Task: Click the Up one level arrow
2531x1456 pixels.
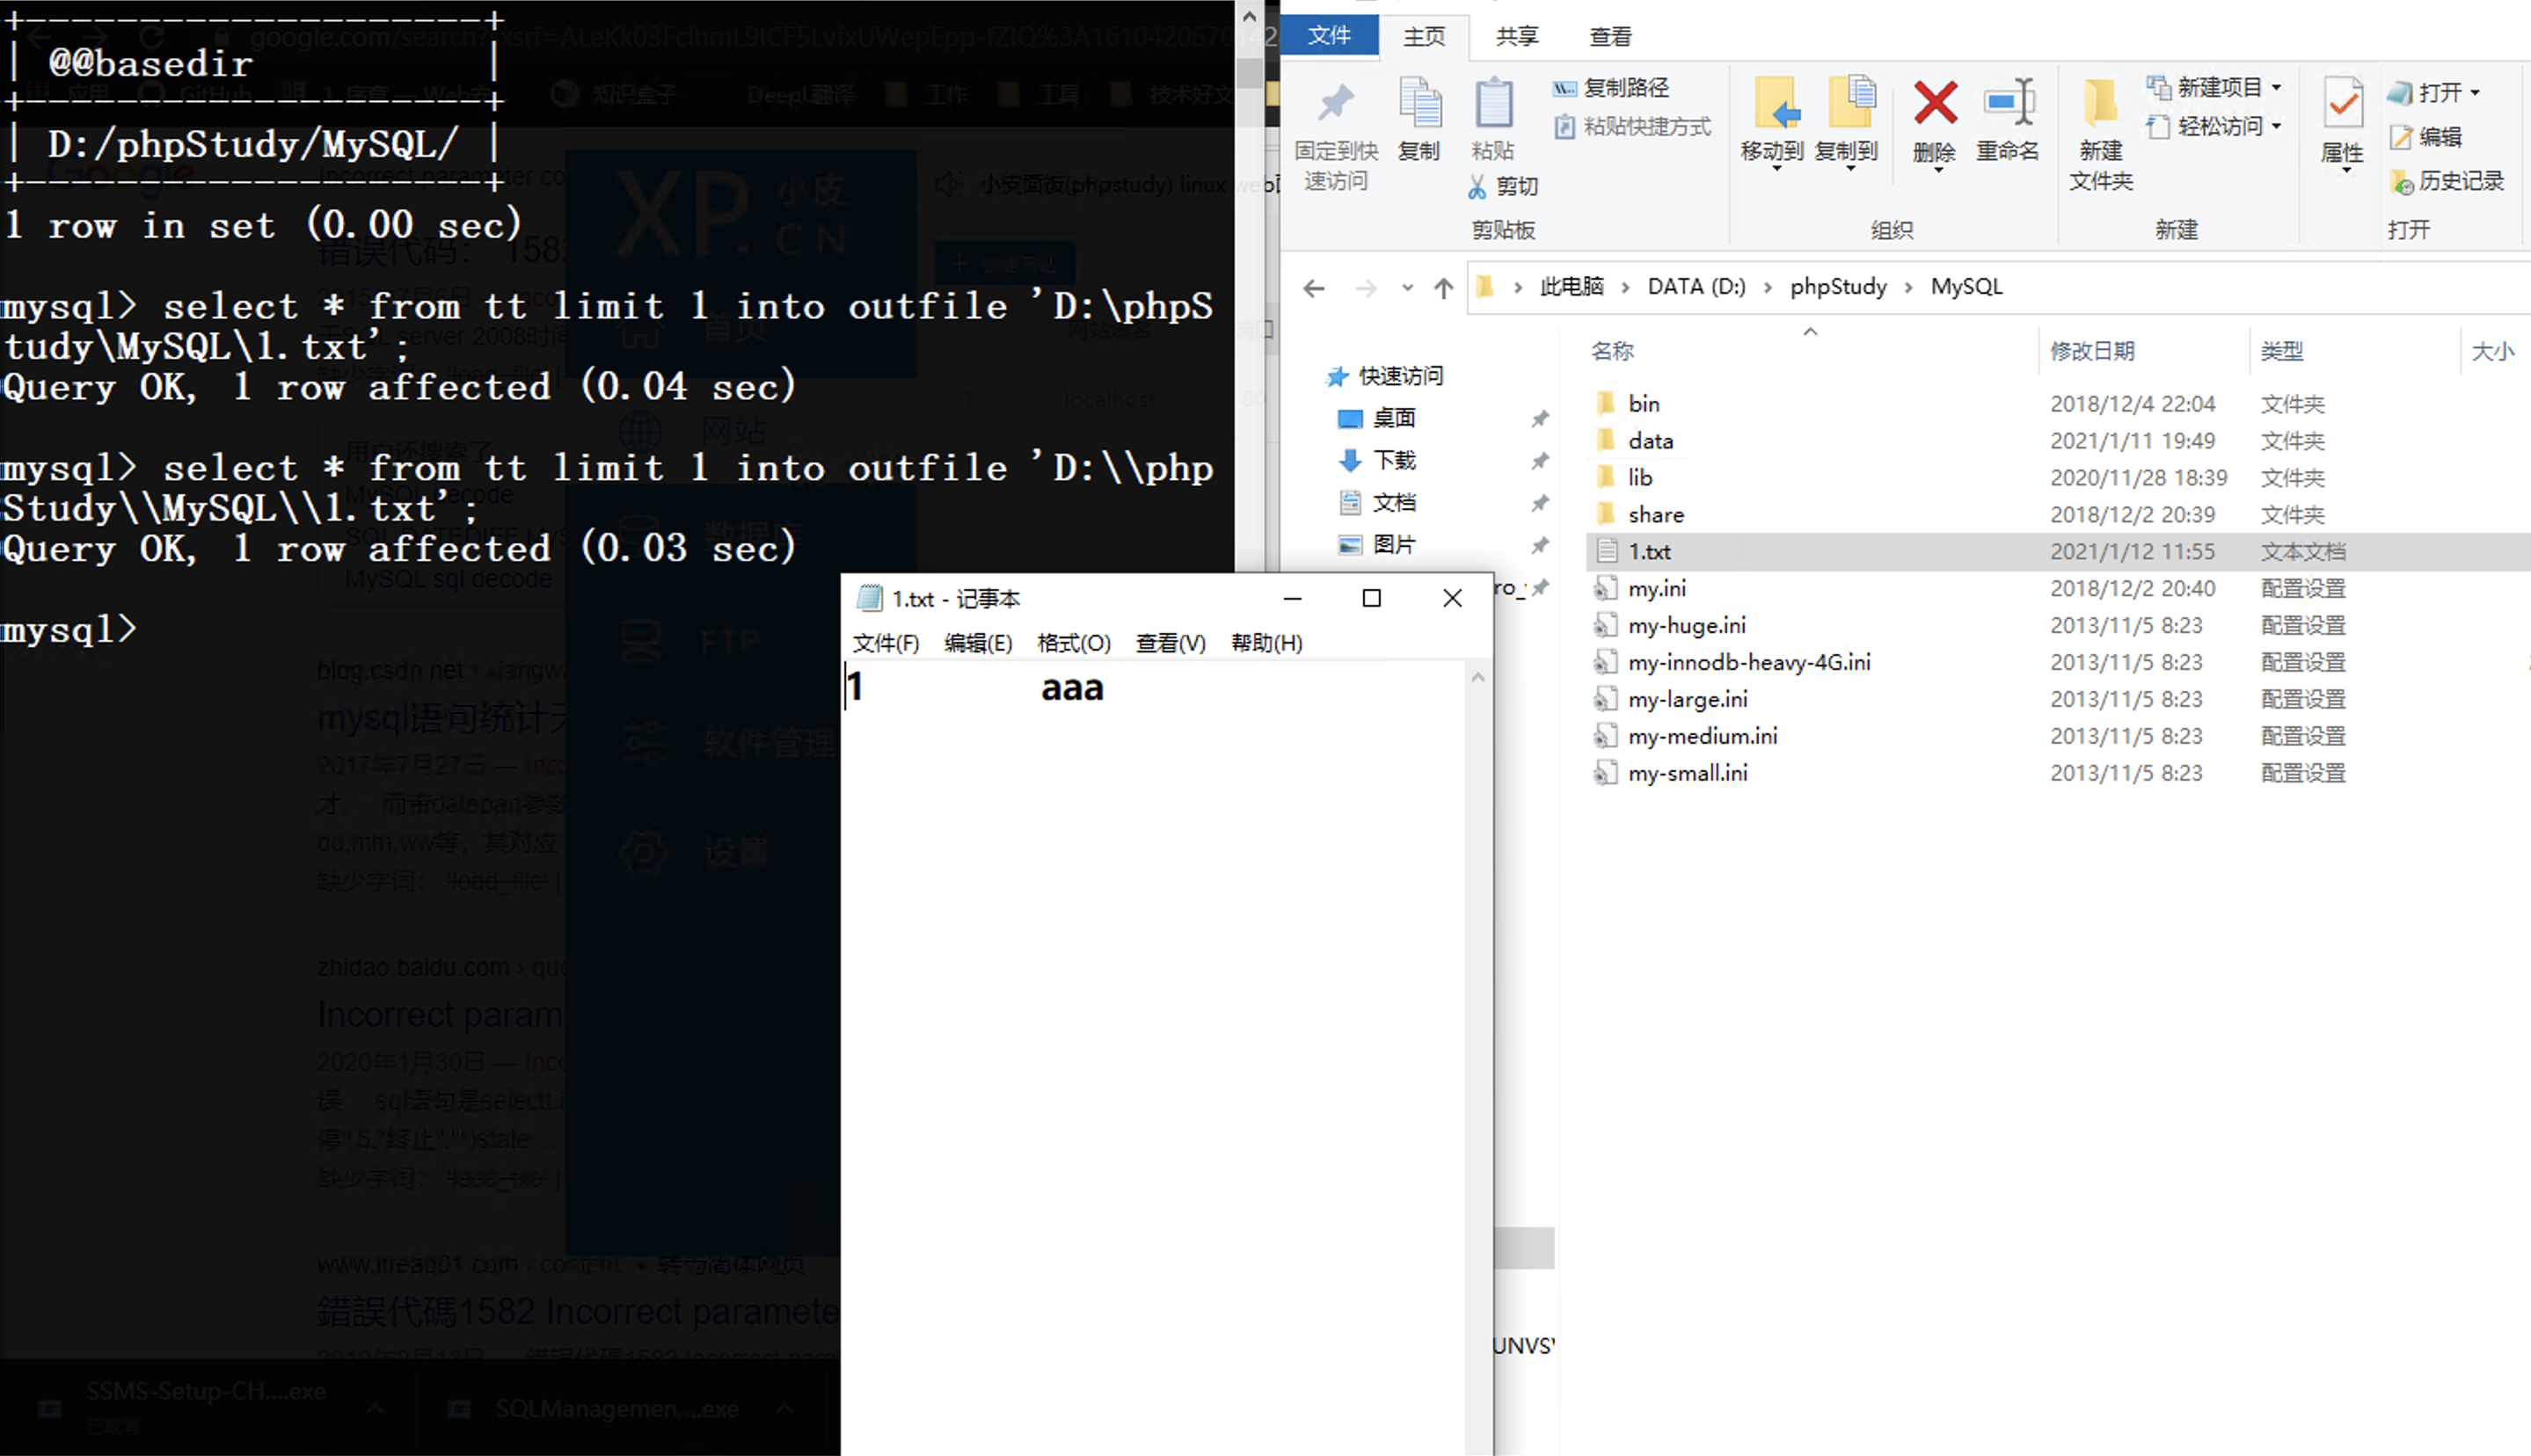Action: (1442, 289)
